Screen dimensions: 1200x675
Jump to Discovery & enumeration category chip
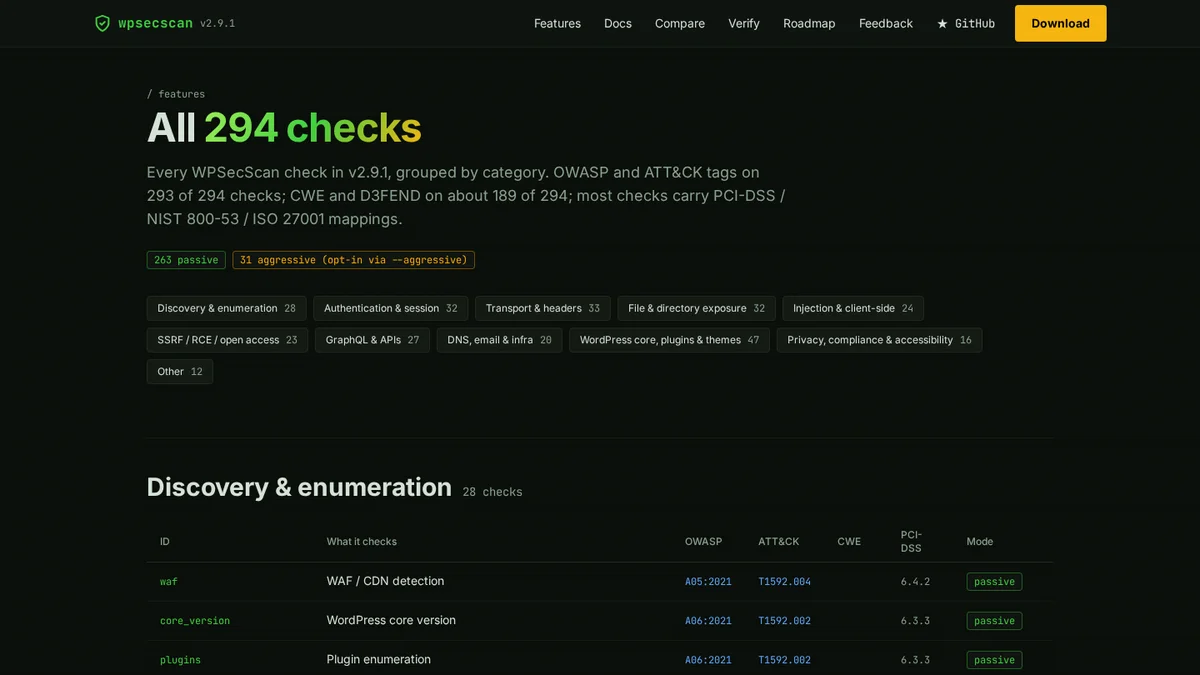pos(226,308)
